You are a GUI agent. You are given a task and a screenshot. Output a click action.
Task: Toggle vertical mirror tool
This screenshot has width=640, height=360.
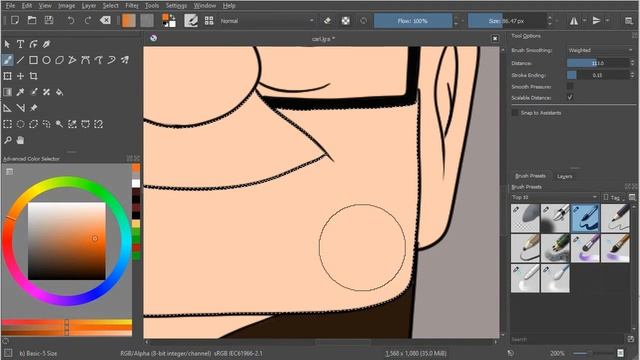tap(596, 20)
